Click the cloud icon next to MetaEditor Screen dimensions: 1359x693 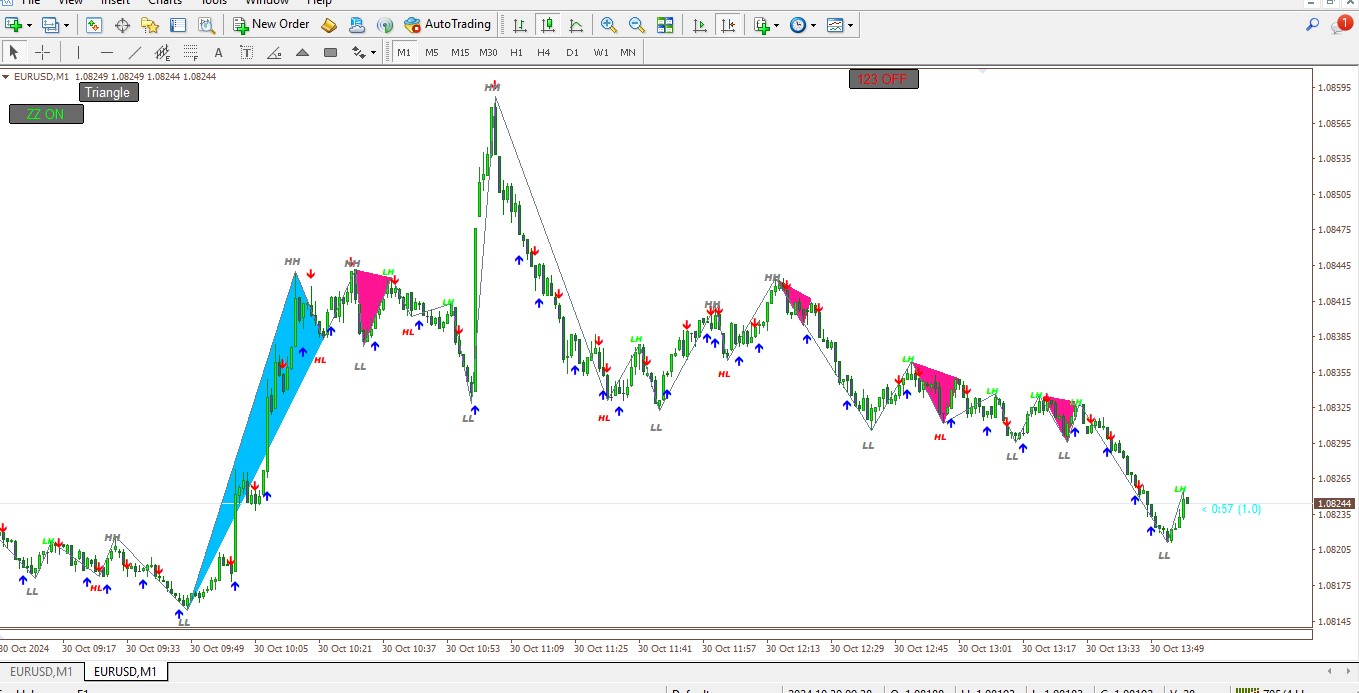(x=357, y=25)
